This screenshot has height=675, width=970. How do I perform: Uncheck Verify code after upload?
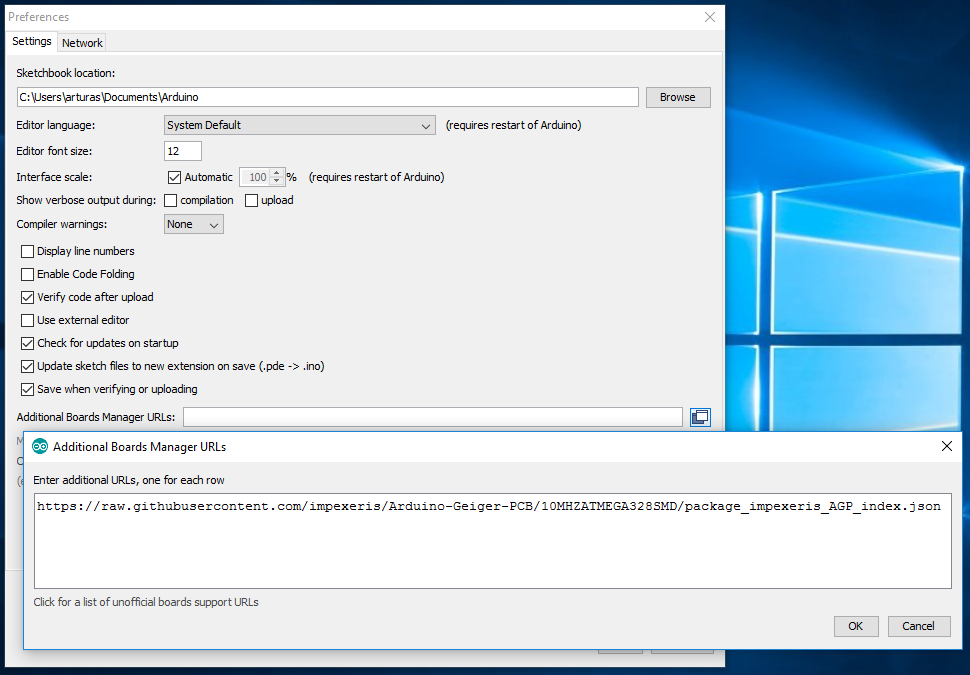[x=27, y=297]
